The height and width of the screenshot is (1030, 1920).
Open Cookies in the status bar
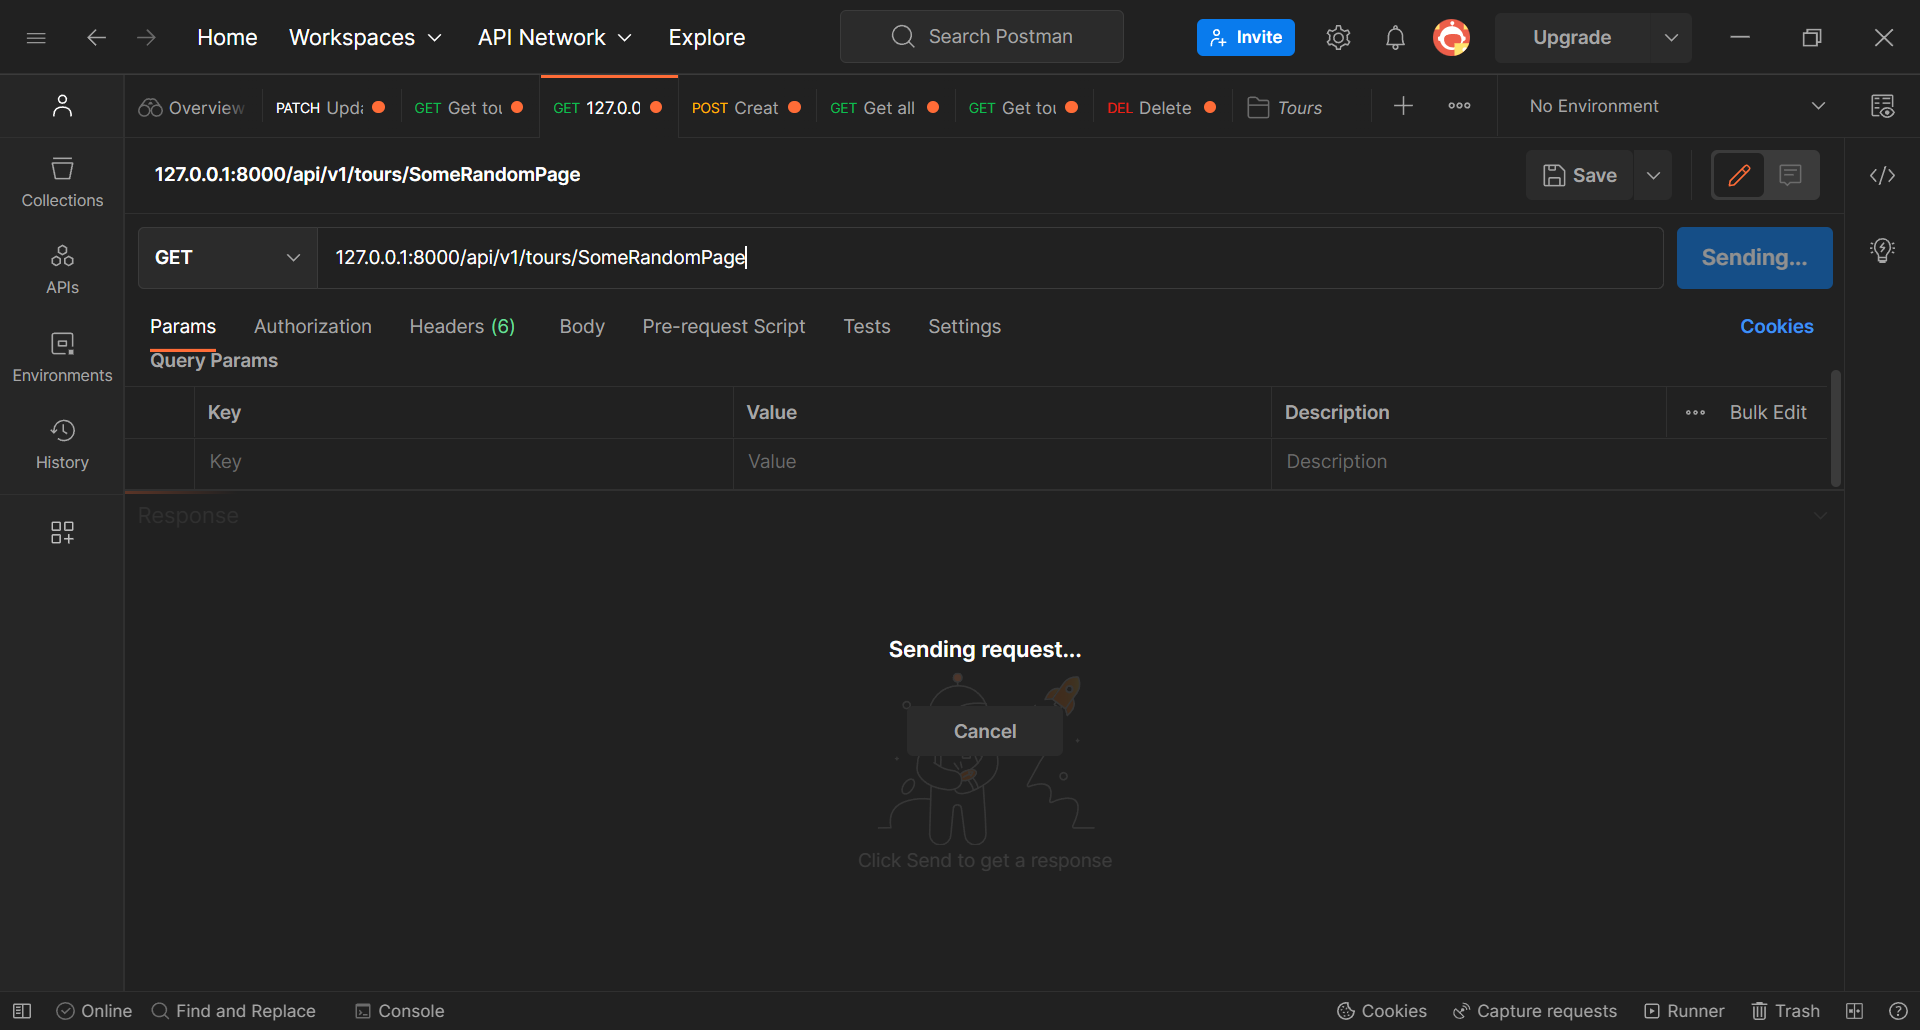tap(1382, 1011)
